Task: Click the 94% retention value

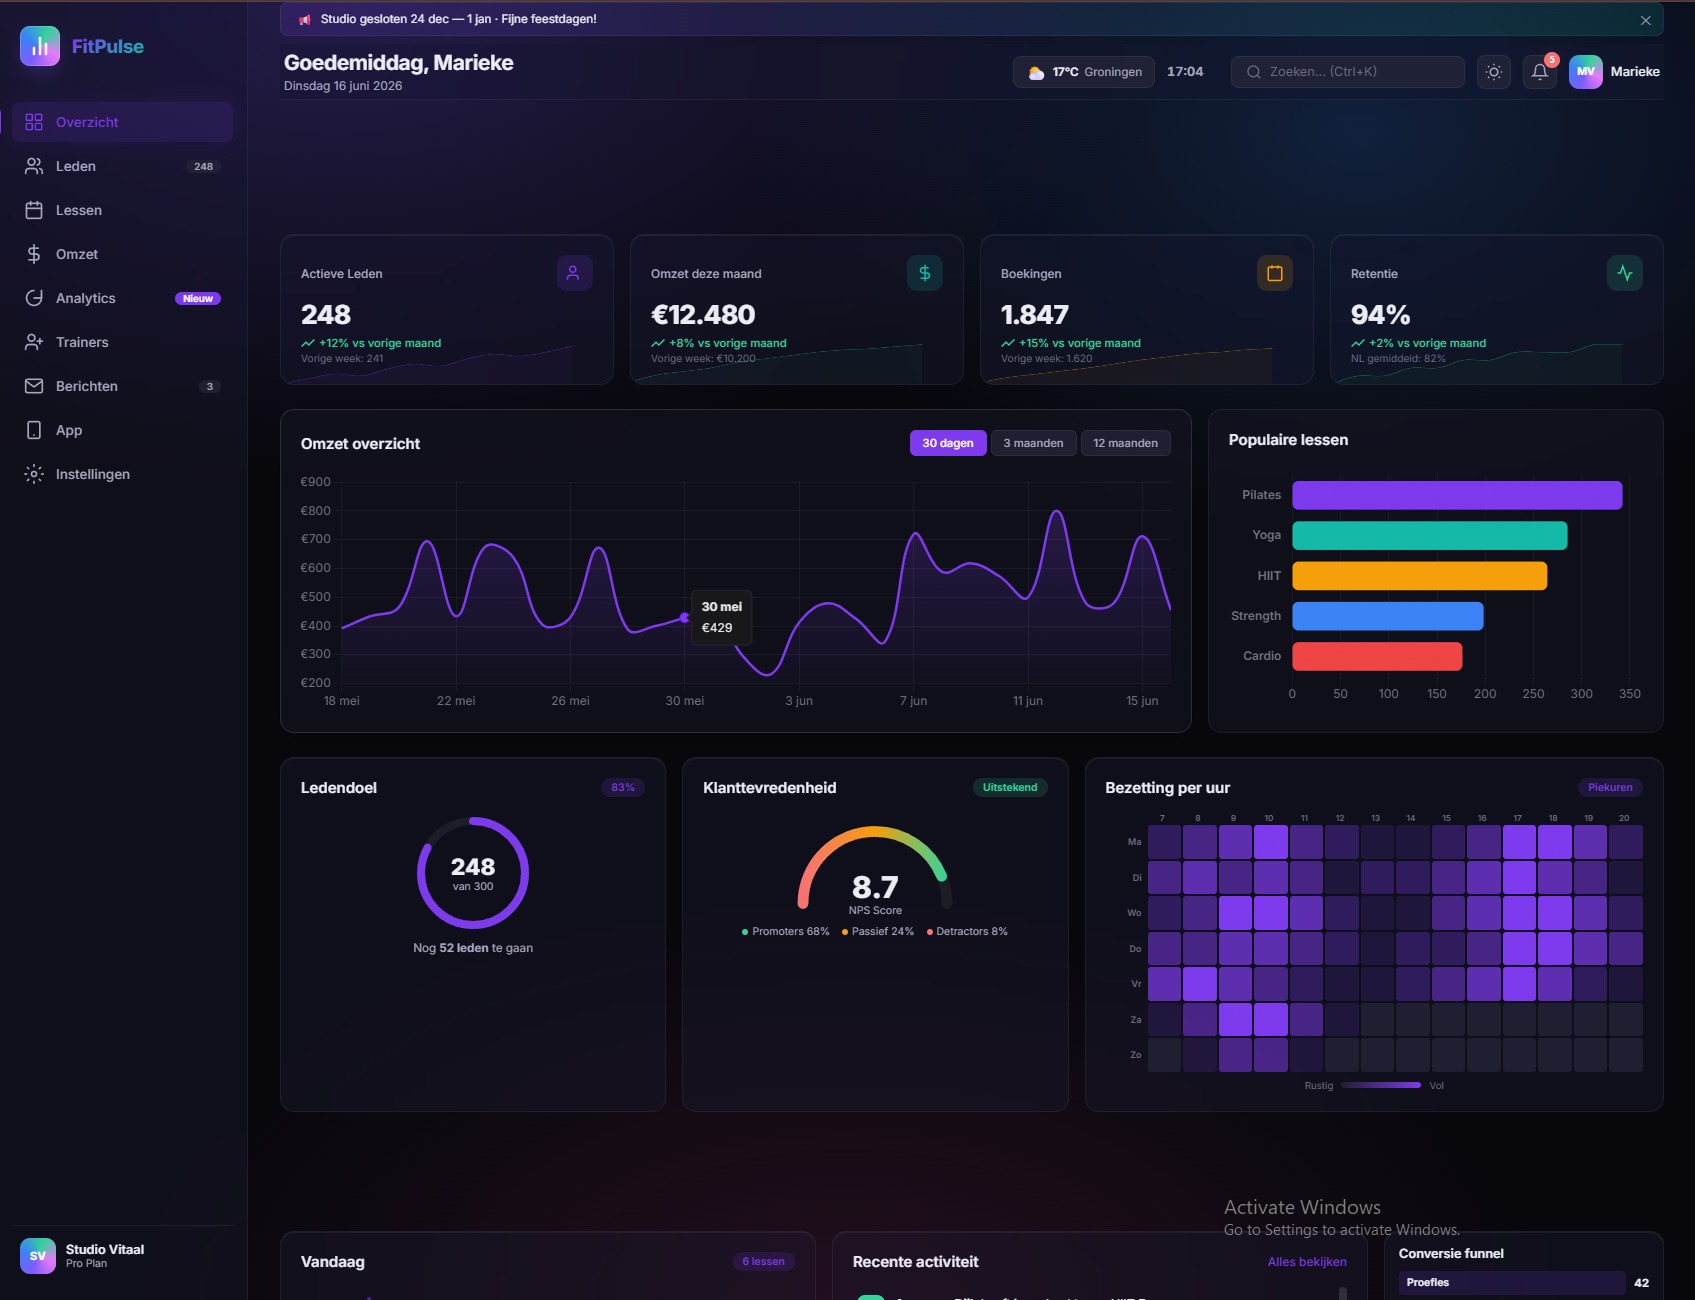Action: [1380, 315]
